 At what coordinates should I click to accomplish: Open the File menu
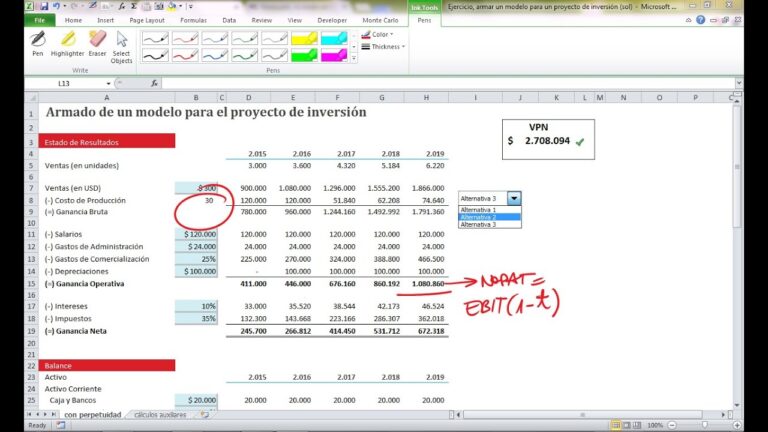tap(39, 20)
